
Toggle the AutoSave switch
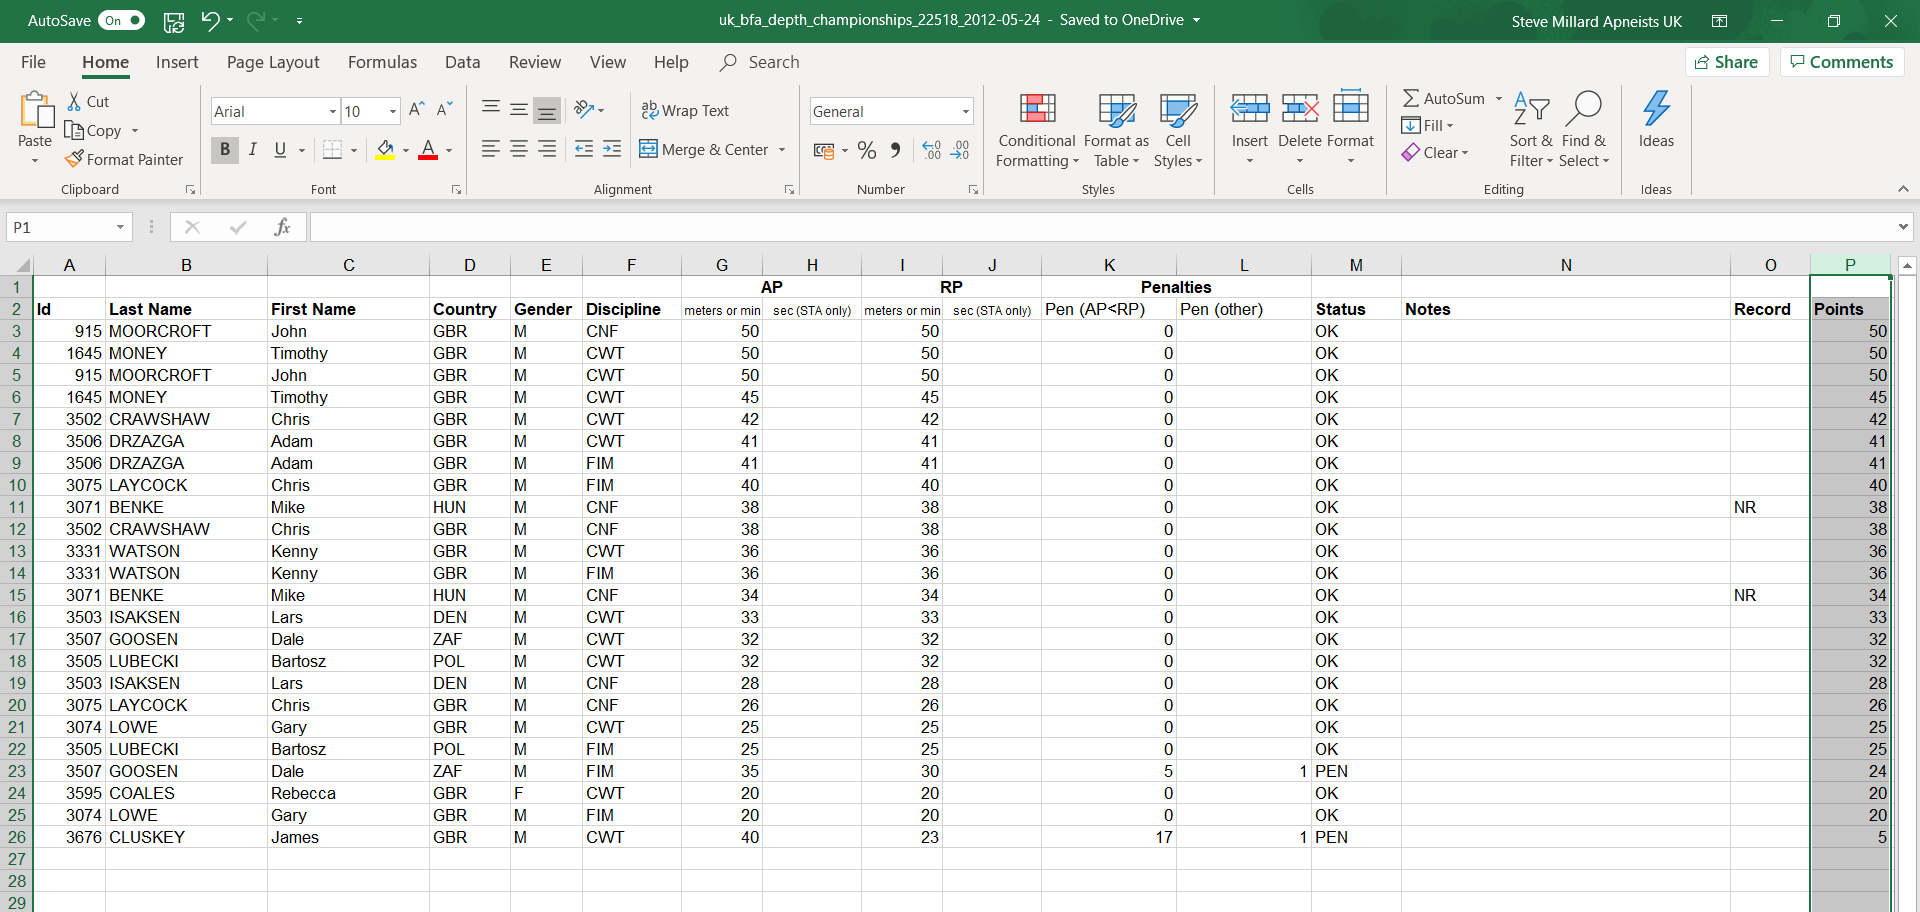pos(122,20)
